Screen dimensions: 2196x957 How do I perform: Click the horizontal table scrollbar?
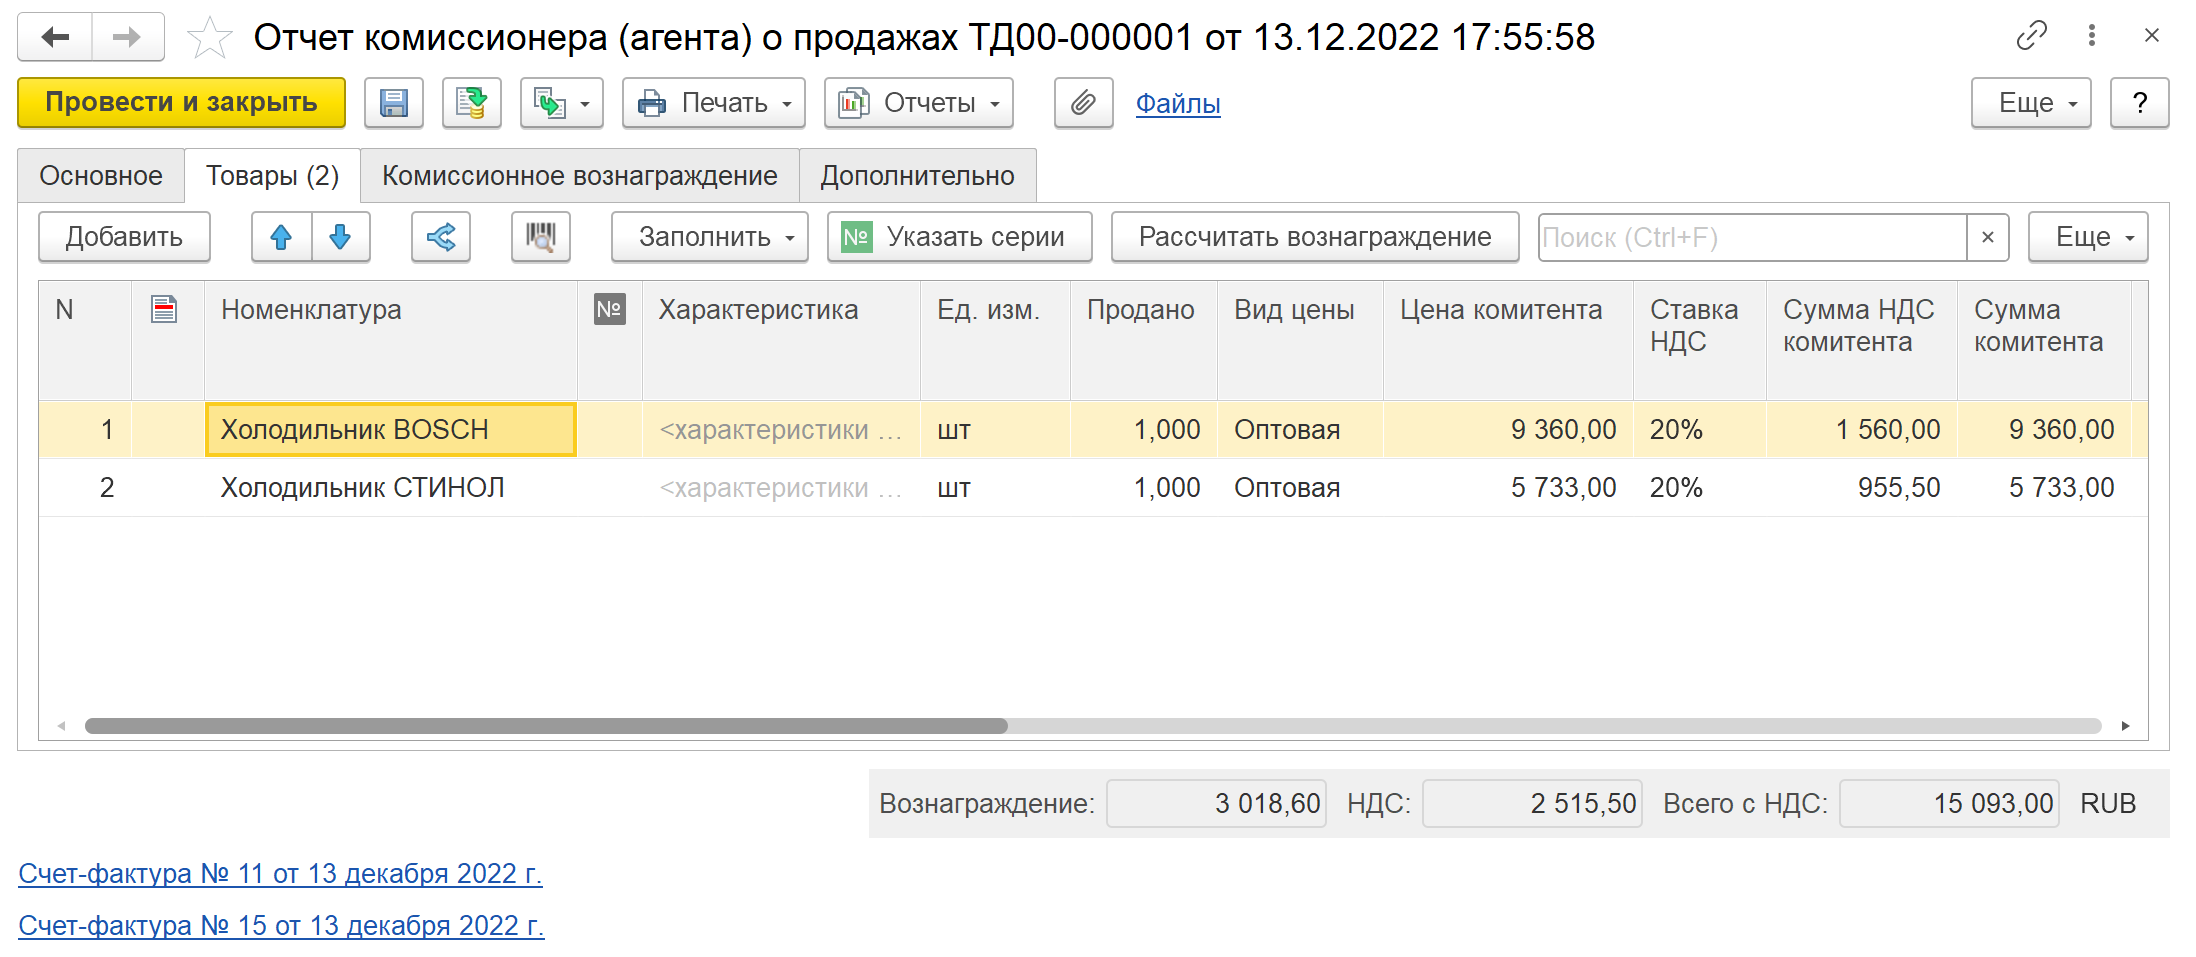click(x=546, y=726)
